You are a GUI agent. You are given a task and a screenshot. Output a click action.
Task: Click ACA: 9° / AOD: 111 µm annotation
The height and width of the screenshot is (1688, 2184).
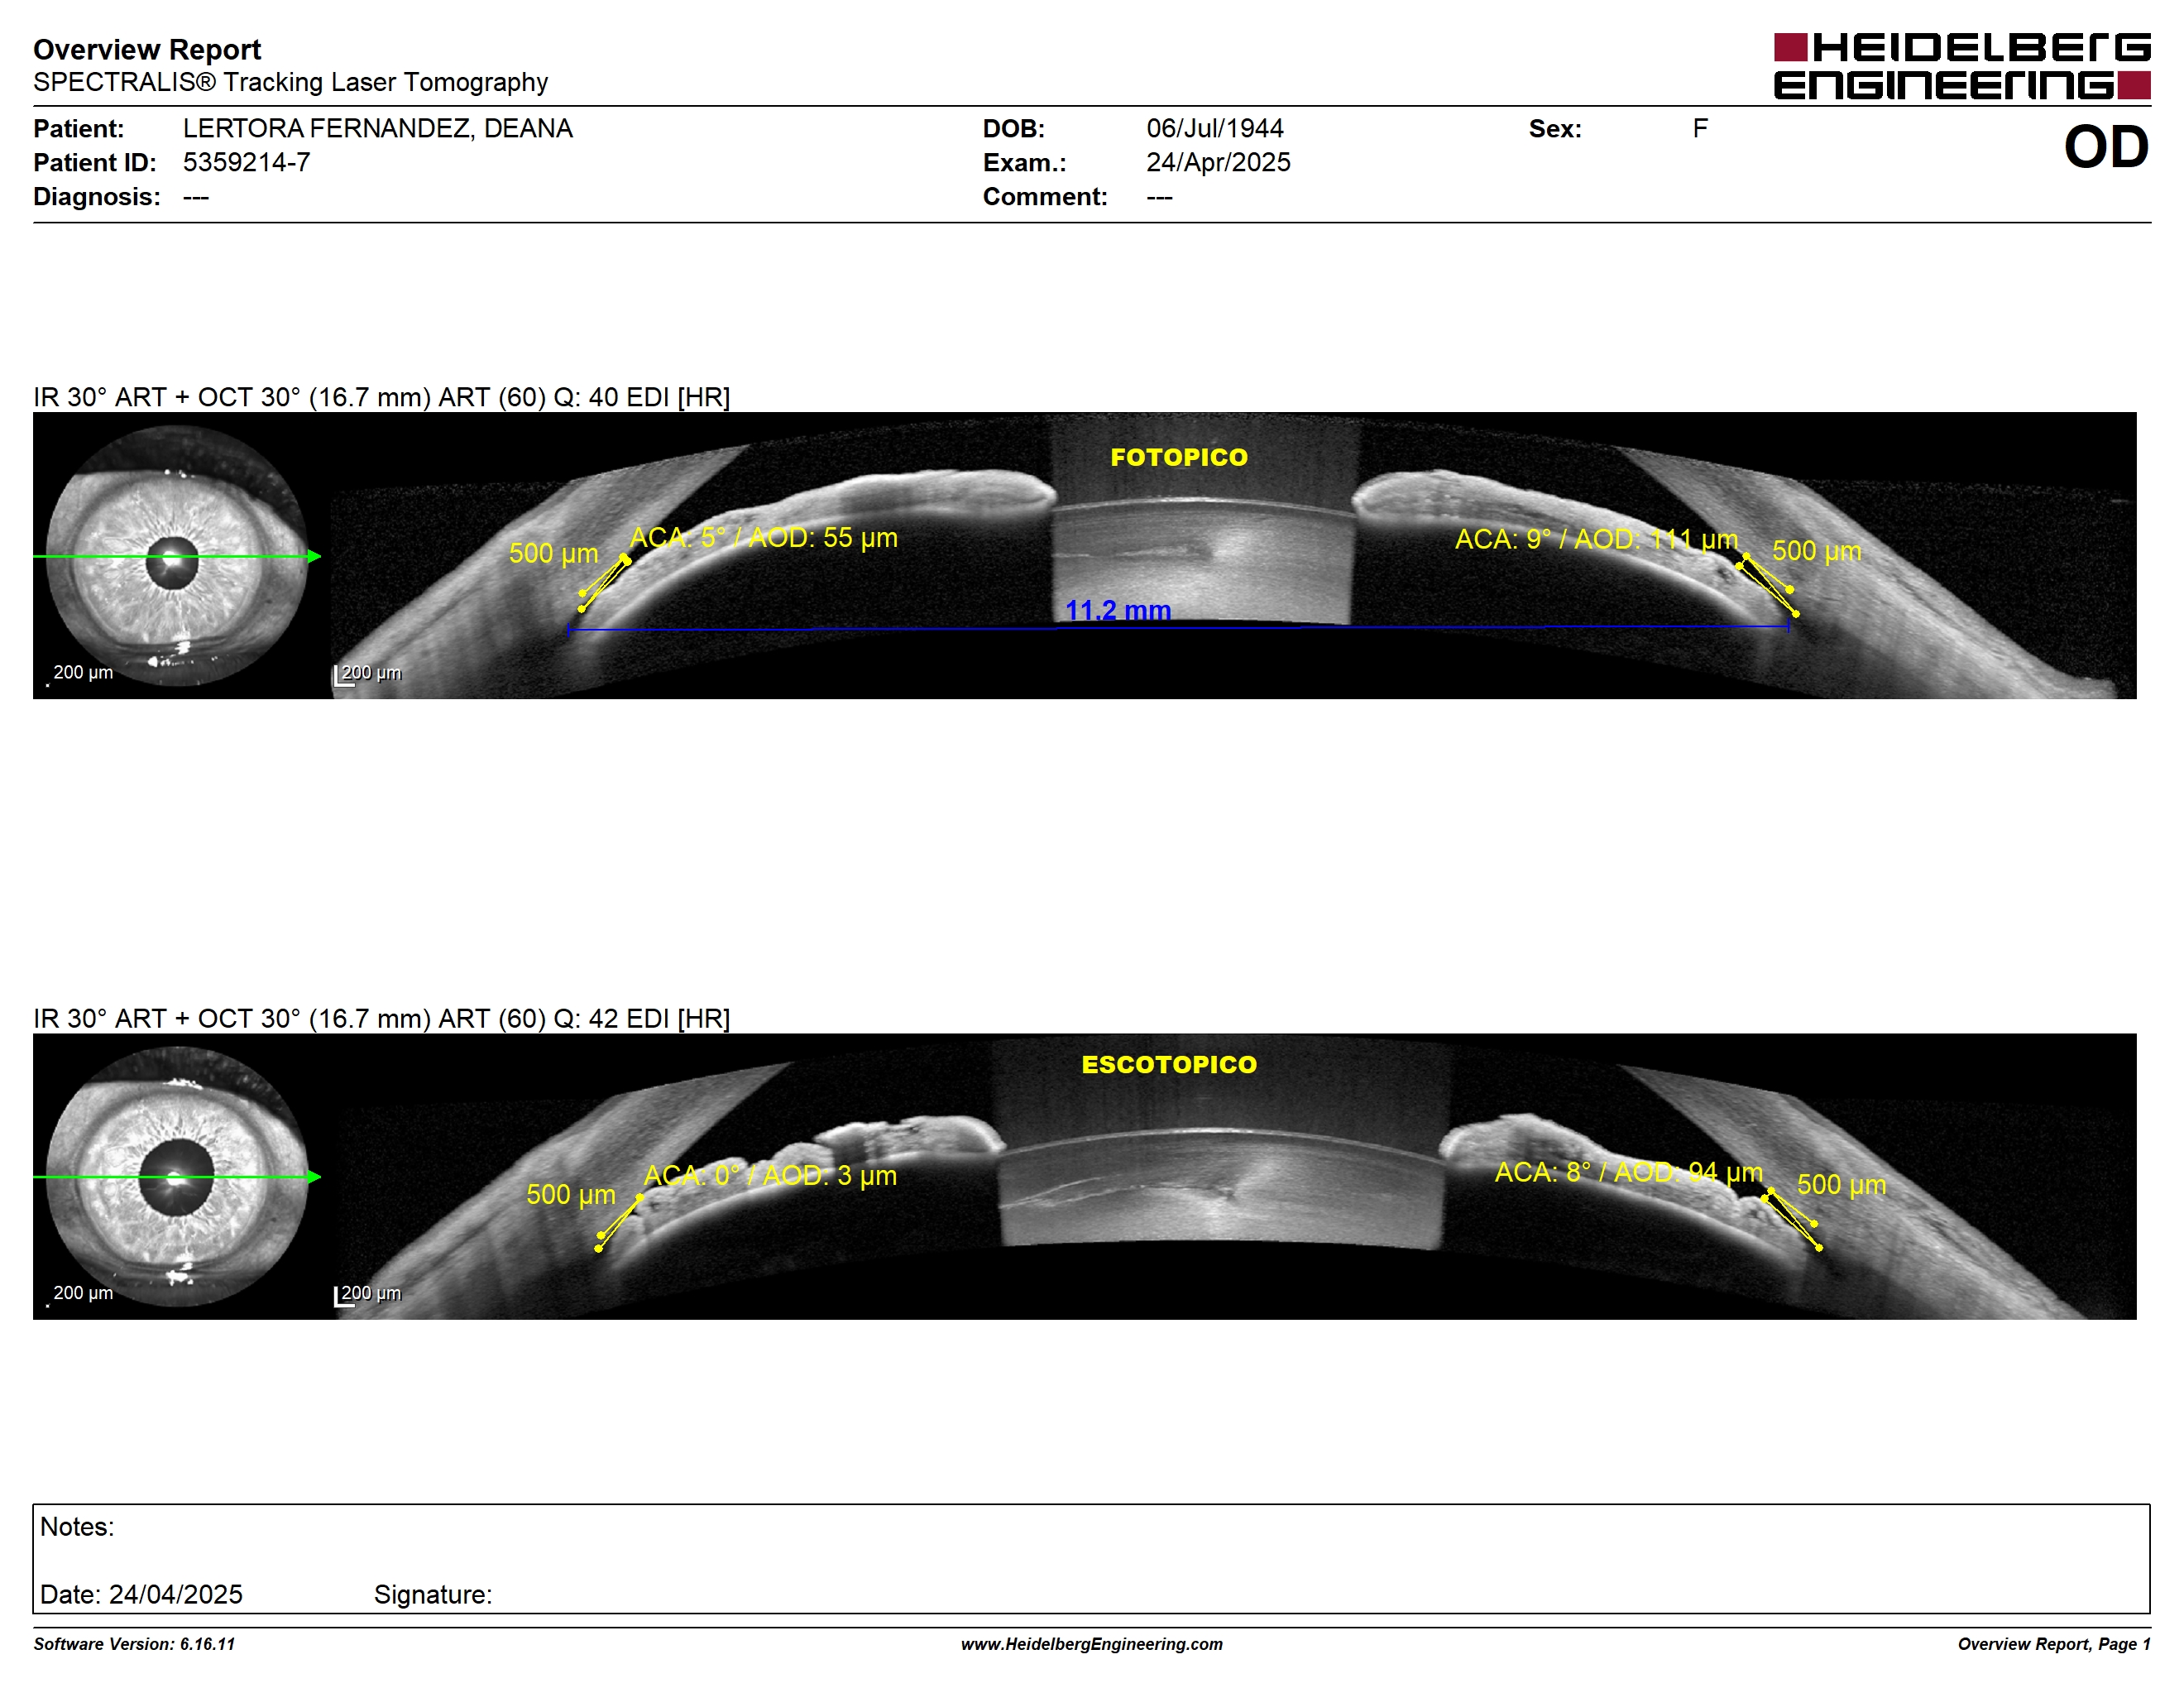(1597, 539)
